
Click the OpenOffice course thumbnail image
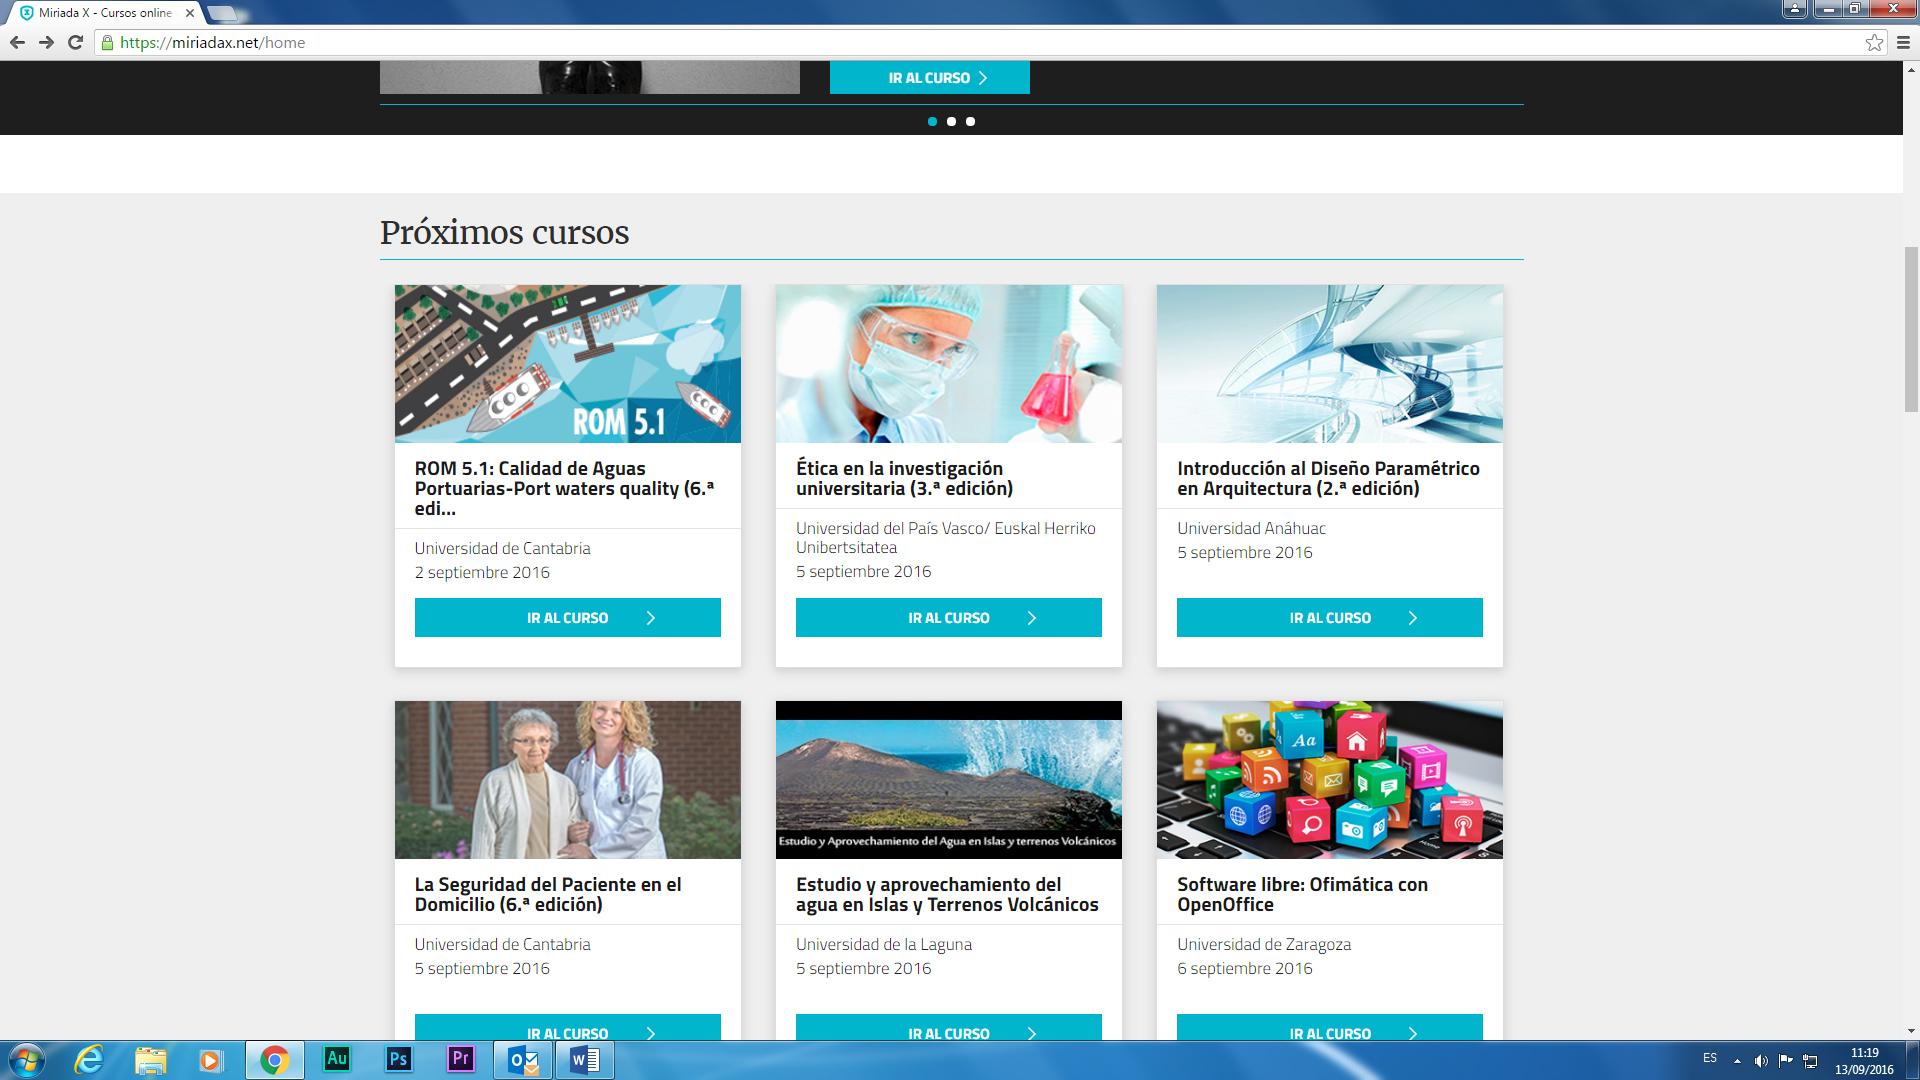[1329, 779]
